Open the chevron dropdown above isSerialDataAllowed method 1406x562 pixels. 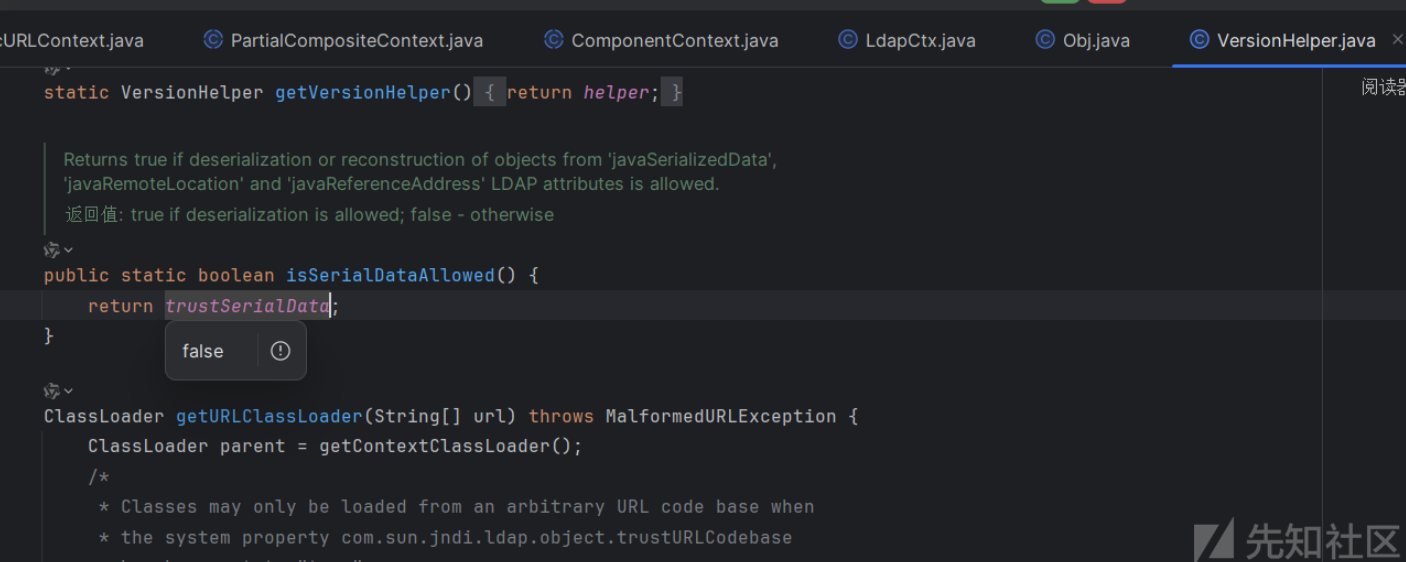pyautogui.click(x=68, y=249)
